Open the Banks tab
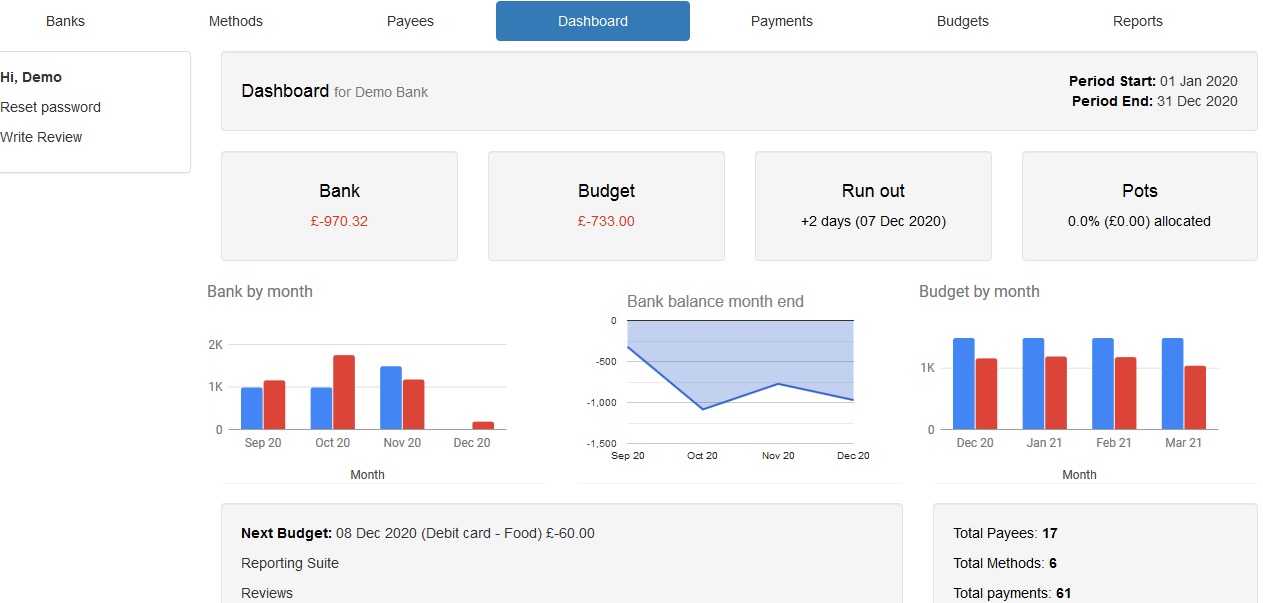Viewport: 1263px width, 603px height. pos(65,21)
